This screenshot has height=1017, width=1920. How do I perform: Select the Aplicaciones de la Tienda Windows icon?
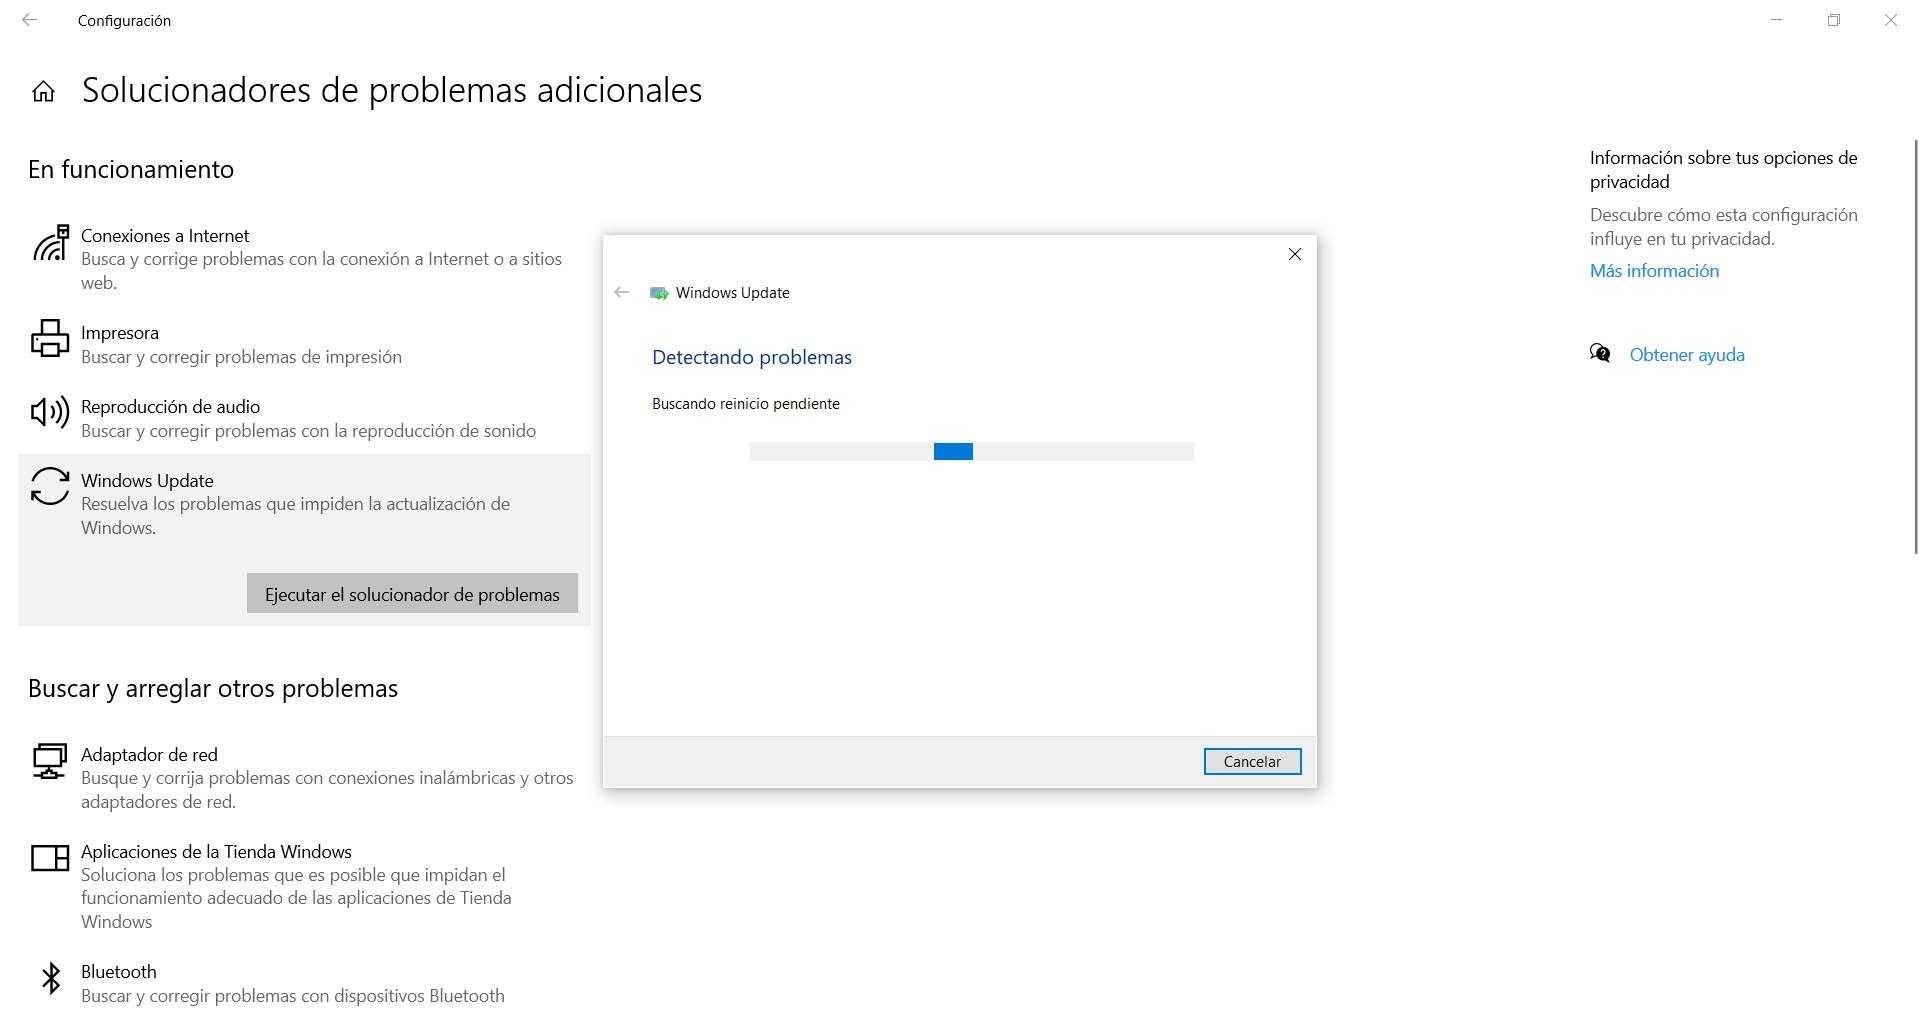pos(50,858)
